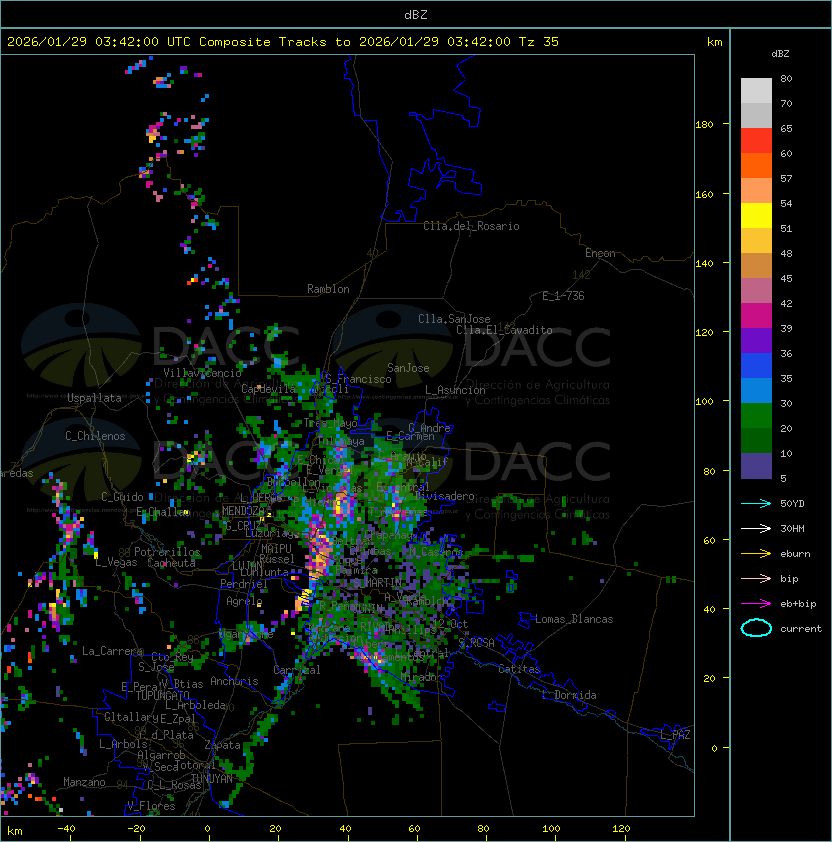Click the S_Francisco map label
The image size is (832, 842).
tap(358, 379)
